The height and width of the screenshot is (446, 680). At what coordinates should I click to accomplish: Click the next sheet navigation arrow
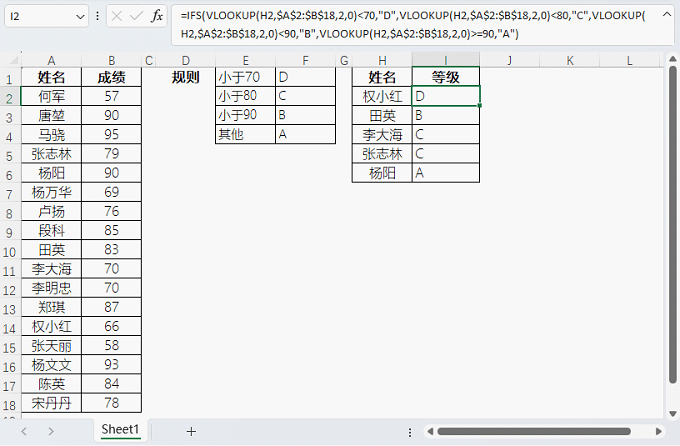(x=50, y=431)
